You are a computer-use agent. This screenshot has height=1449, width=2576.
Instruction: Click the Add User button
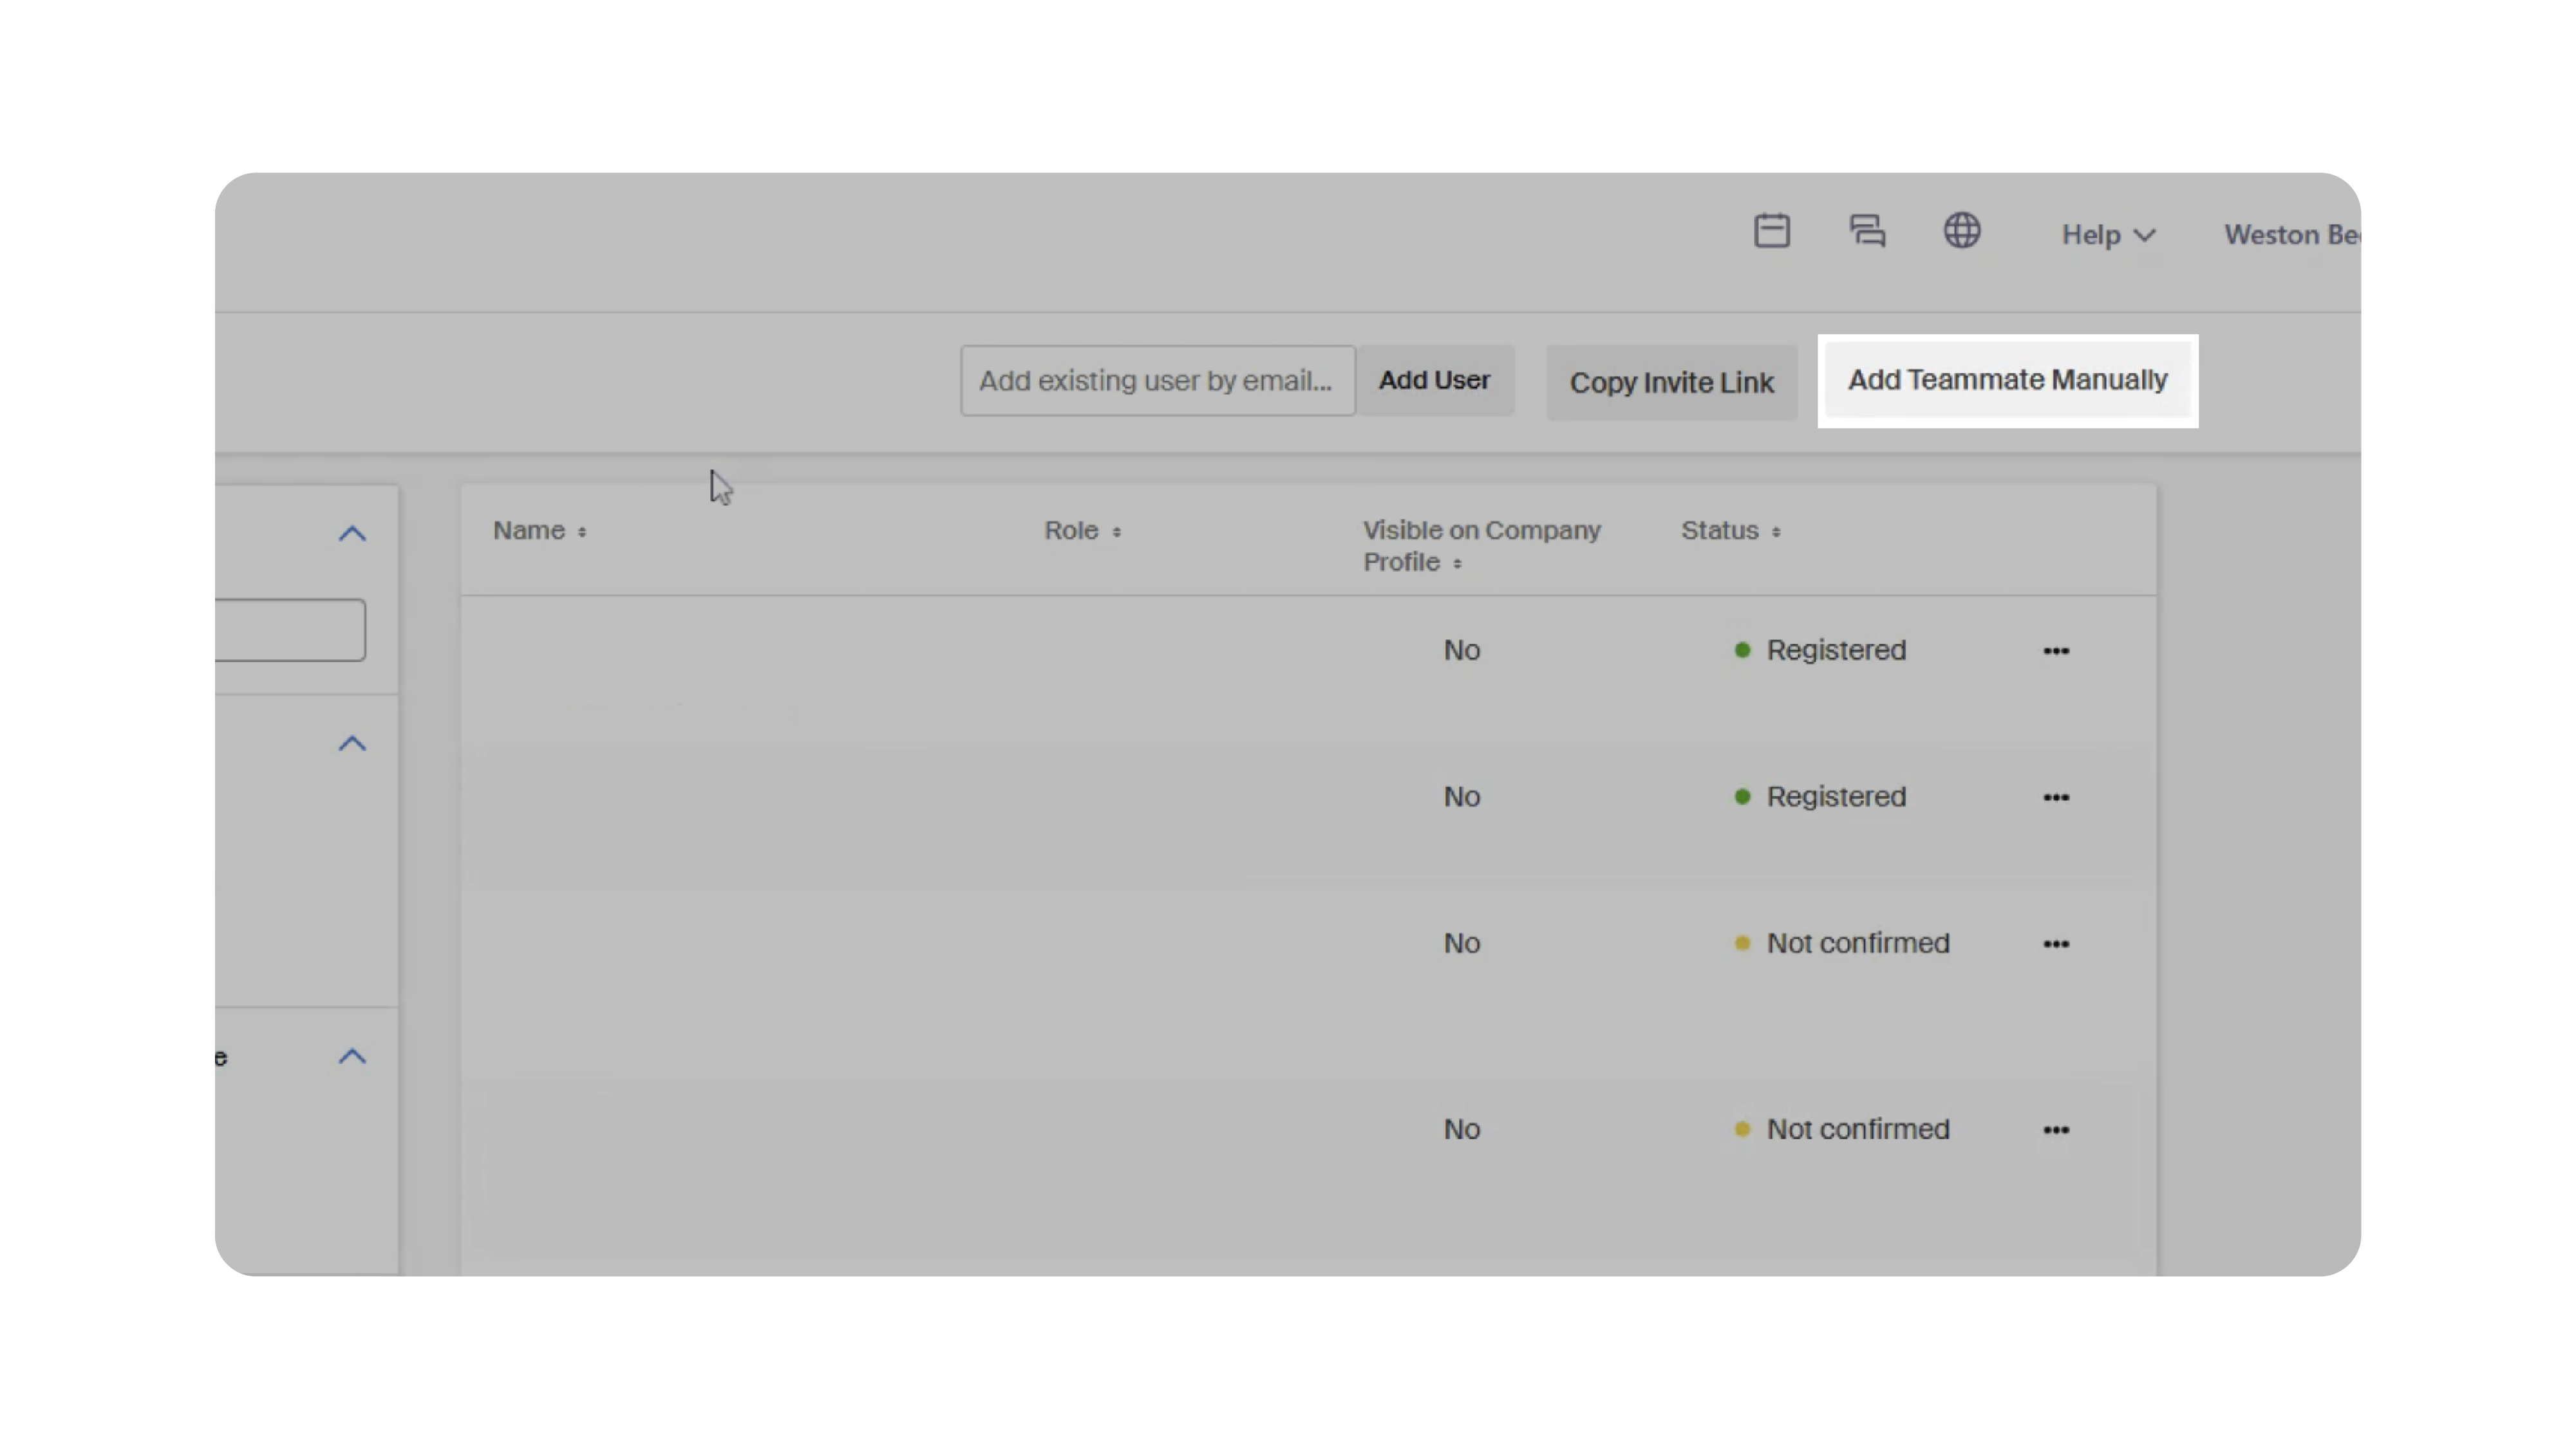(1434, 381)
